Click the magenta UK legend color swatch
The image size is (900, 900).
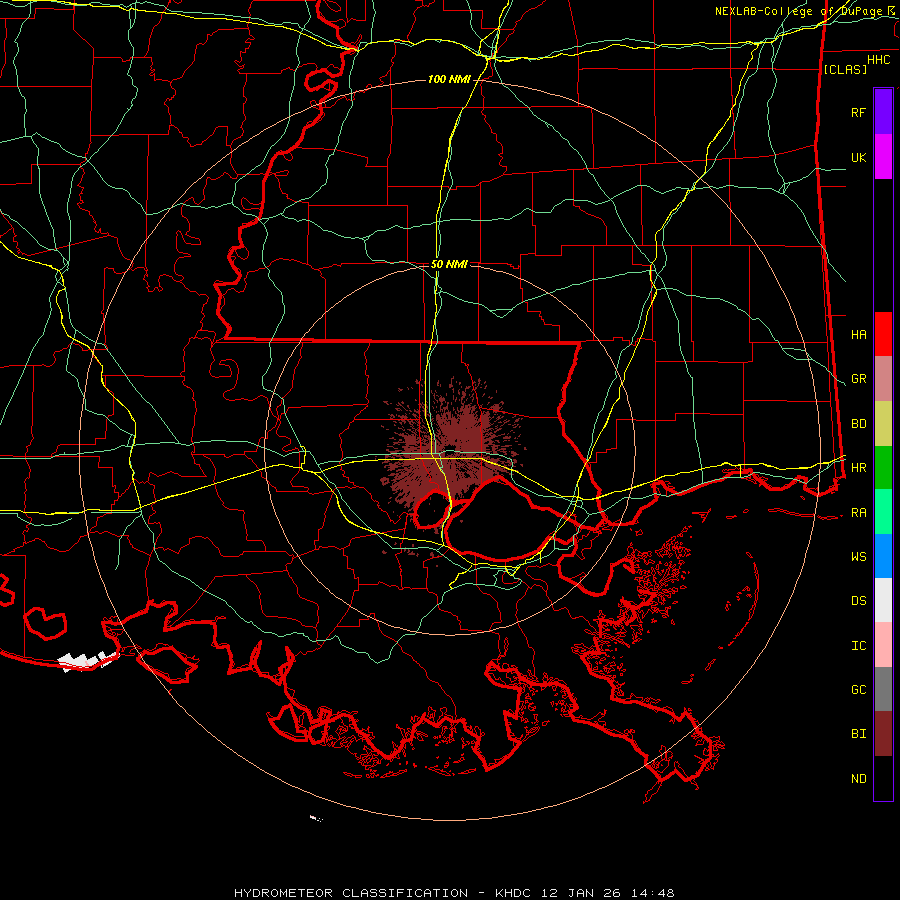point(883,157)
